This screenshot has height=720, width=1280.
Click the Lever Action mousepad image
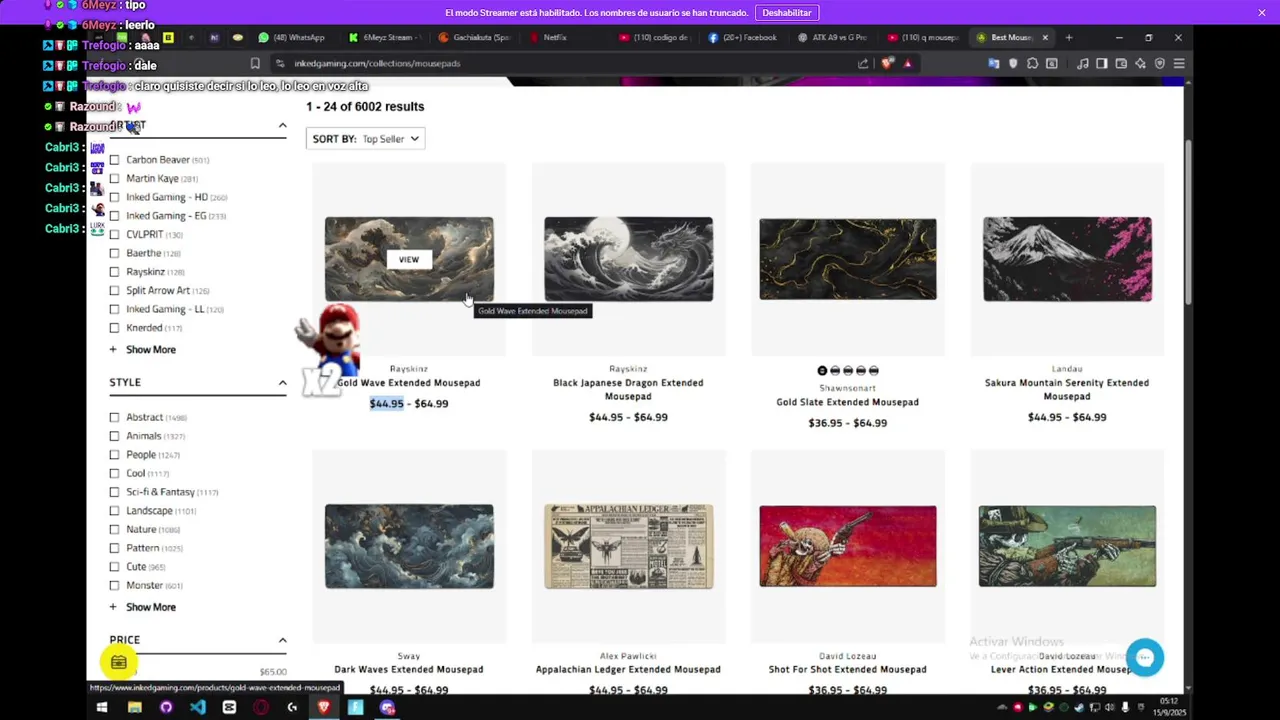(x=1067, y=546)
